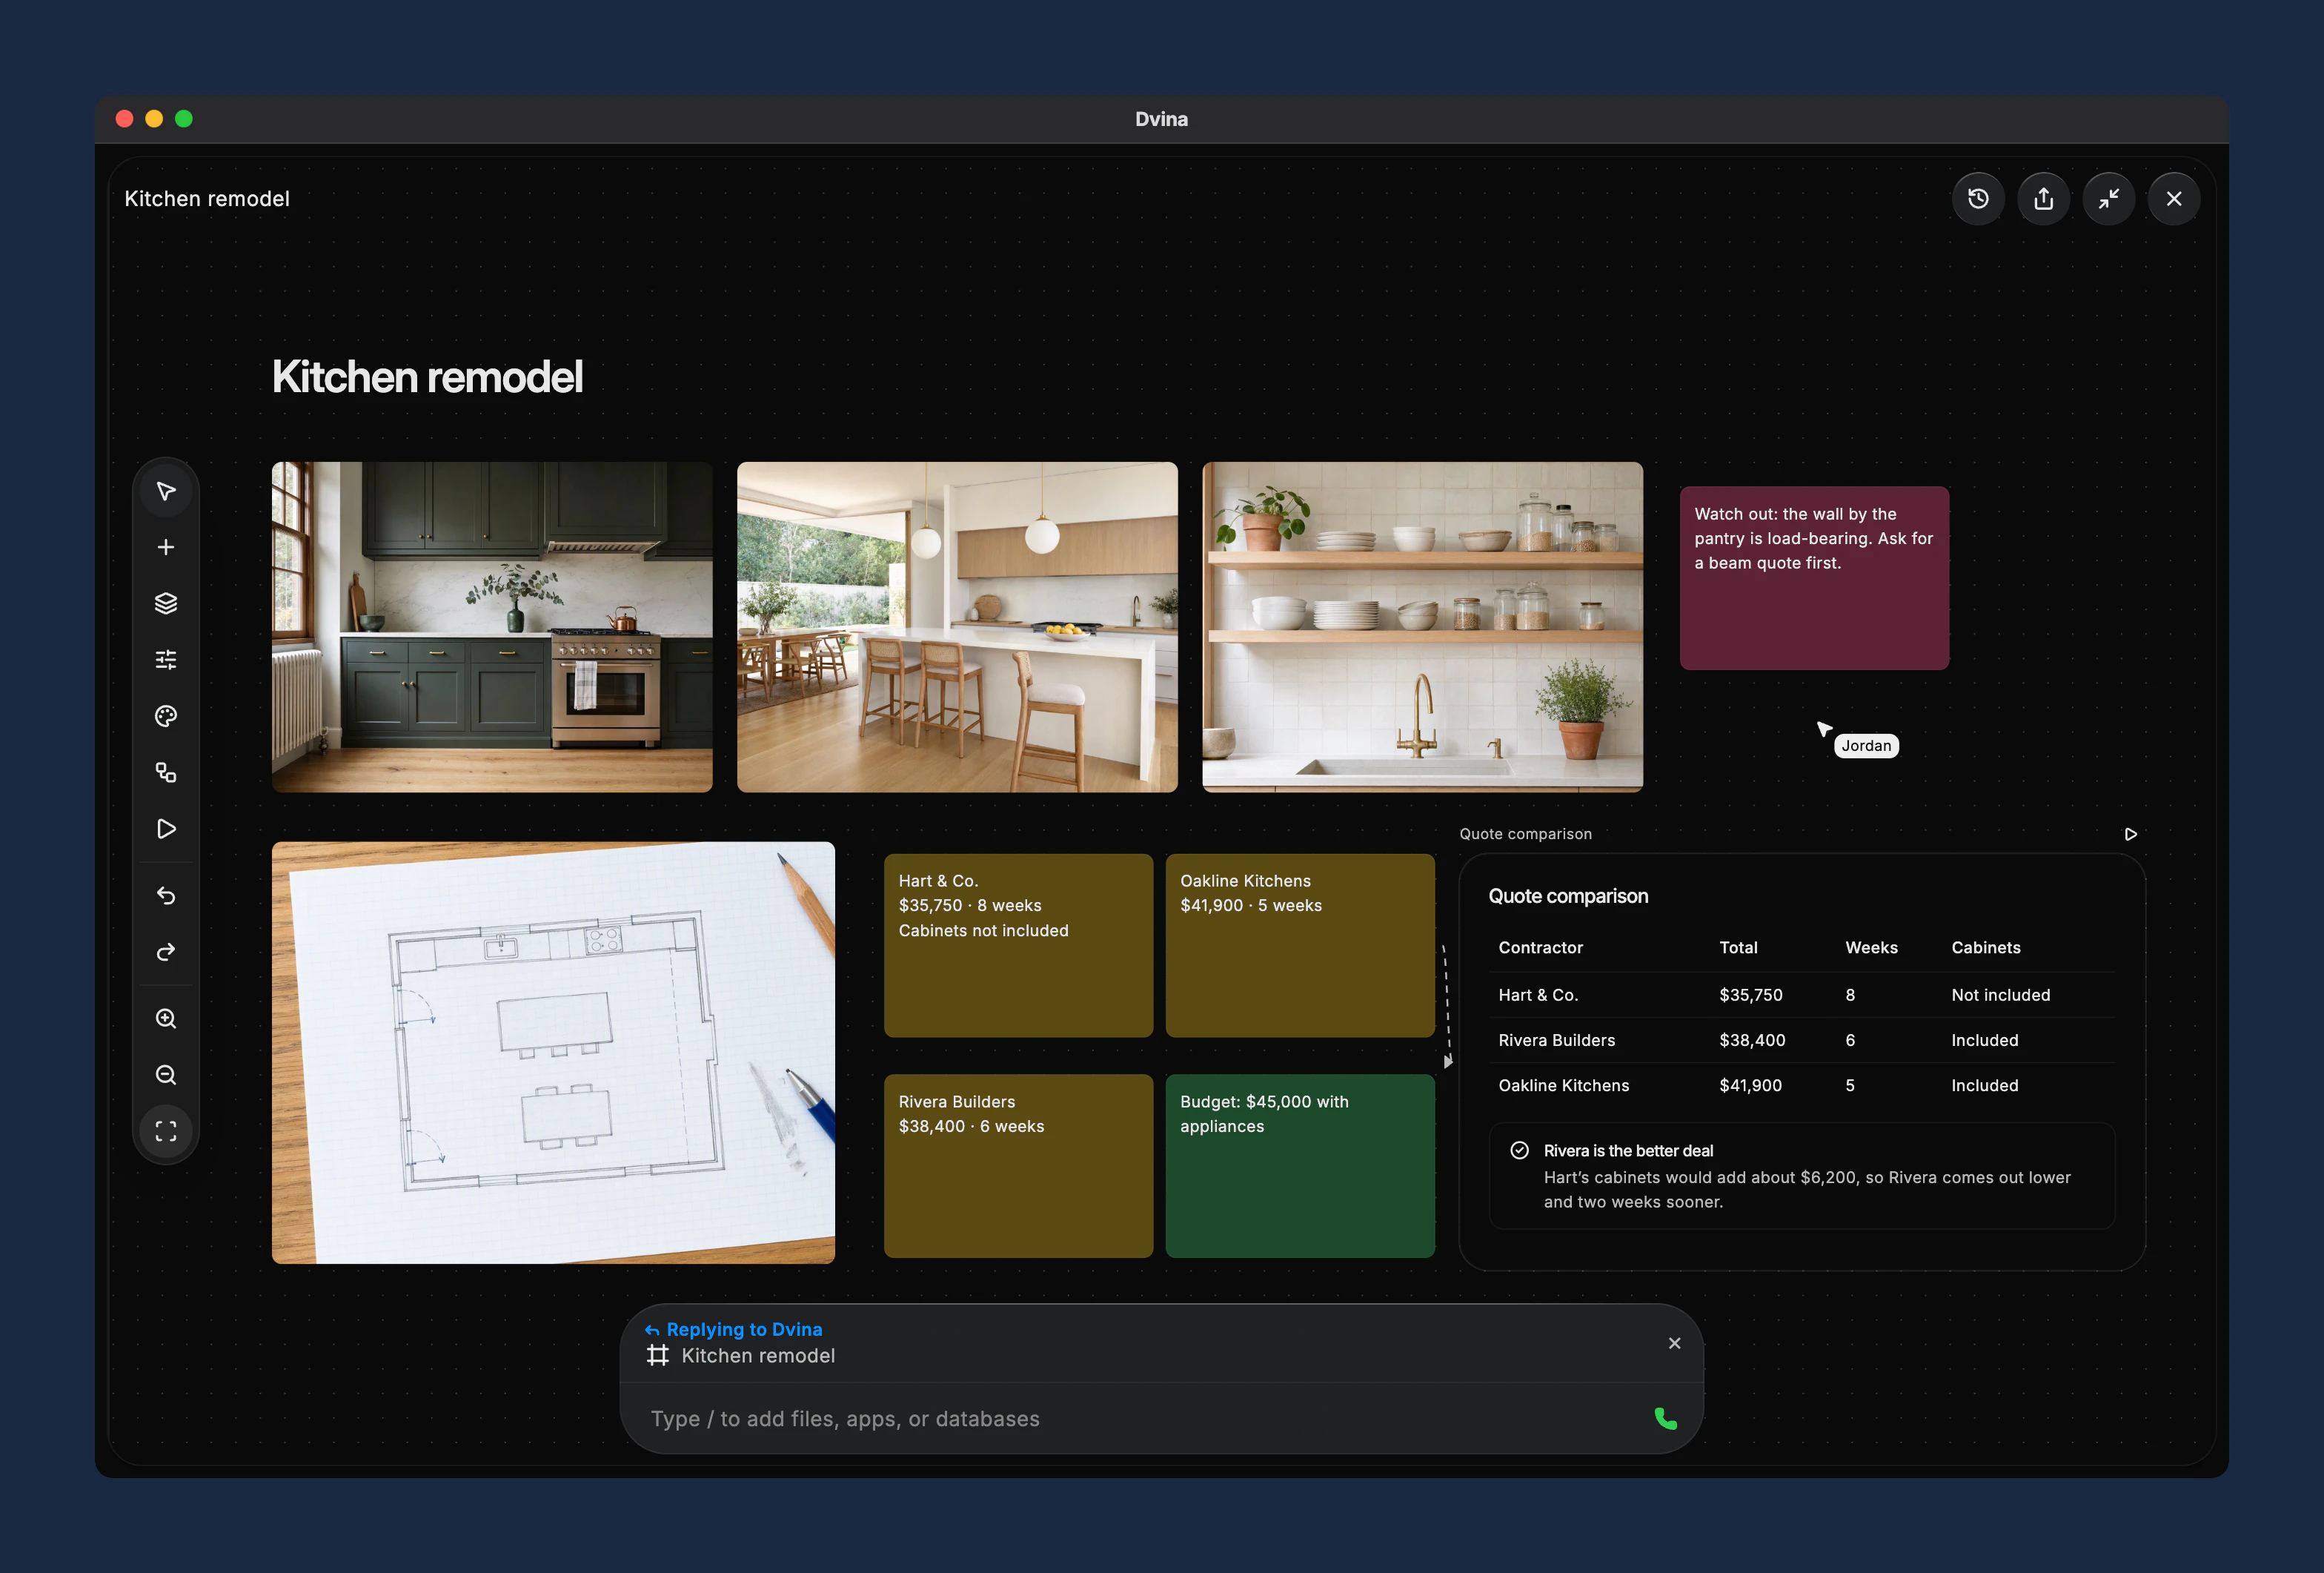2324x1573 pixels.
Task: Click the Kitchen remodel frame chip in reply bar
Action: 741,1356
